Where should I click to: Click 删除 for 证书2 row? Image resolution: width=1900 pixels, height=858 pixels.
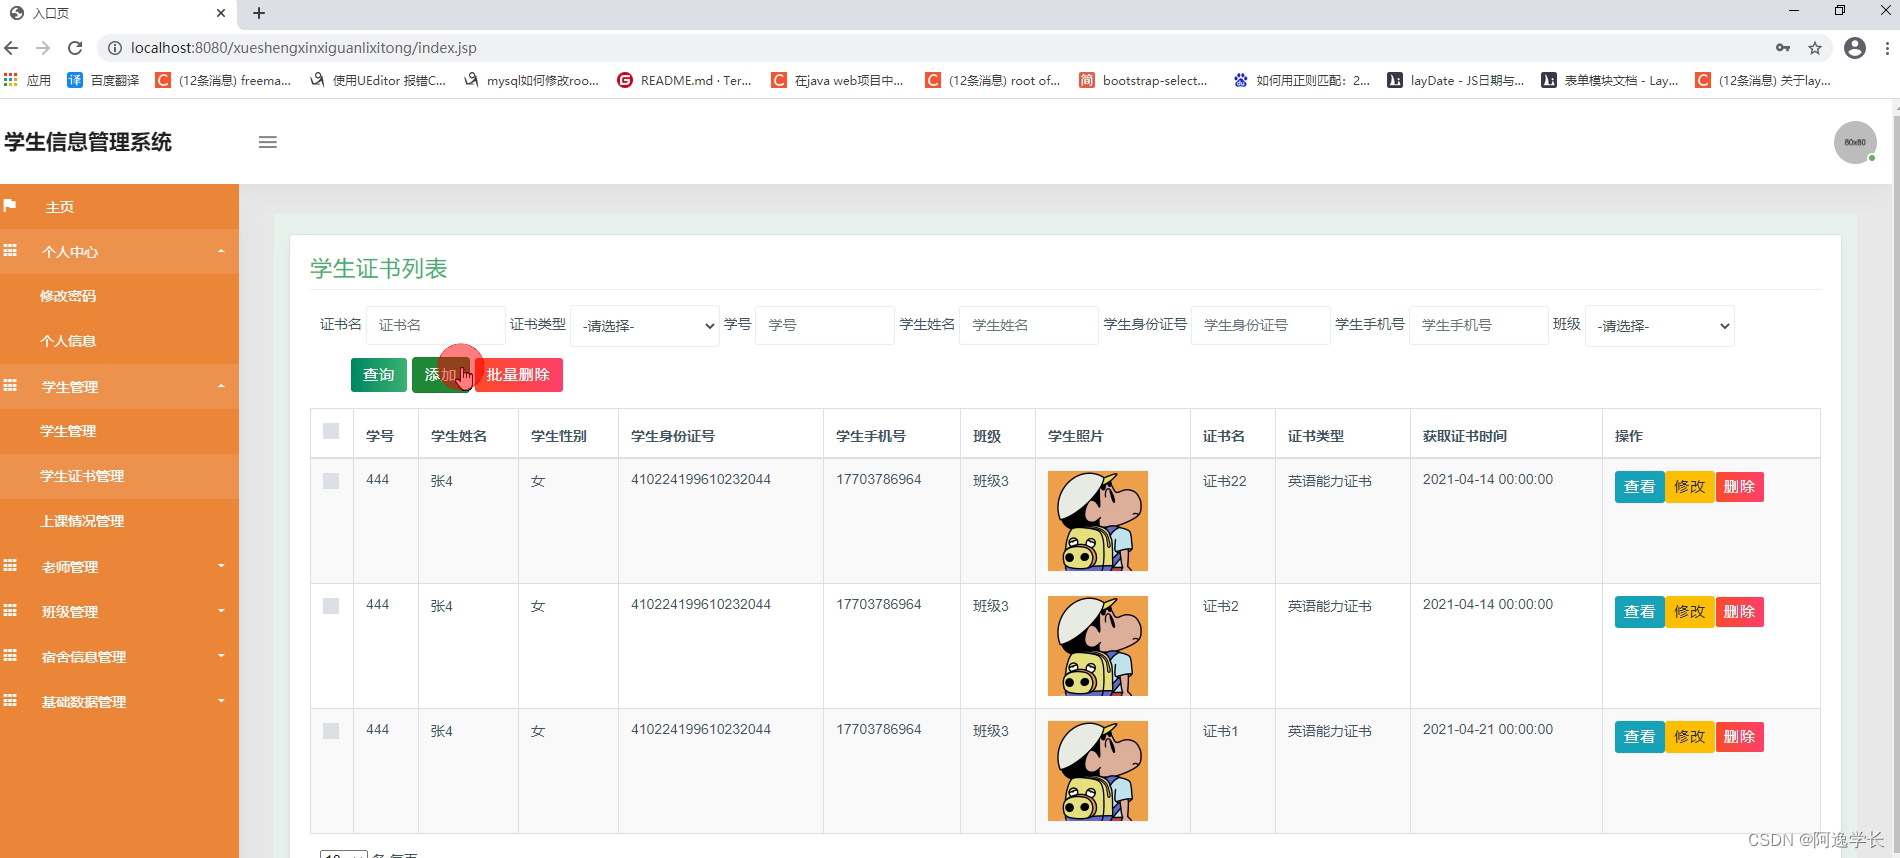pyautogui.click(x=1739, y=612)
